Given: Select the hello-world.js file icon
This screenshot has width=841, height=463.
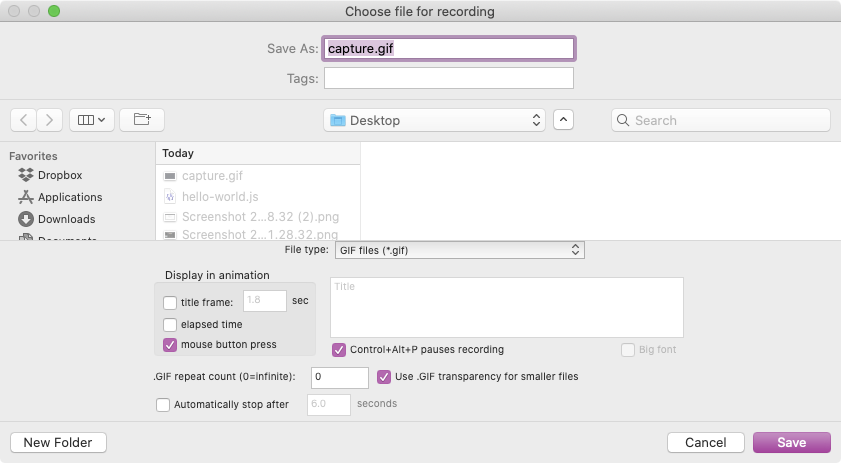Looking at the screenshot, I should coord(170,197).
